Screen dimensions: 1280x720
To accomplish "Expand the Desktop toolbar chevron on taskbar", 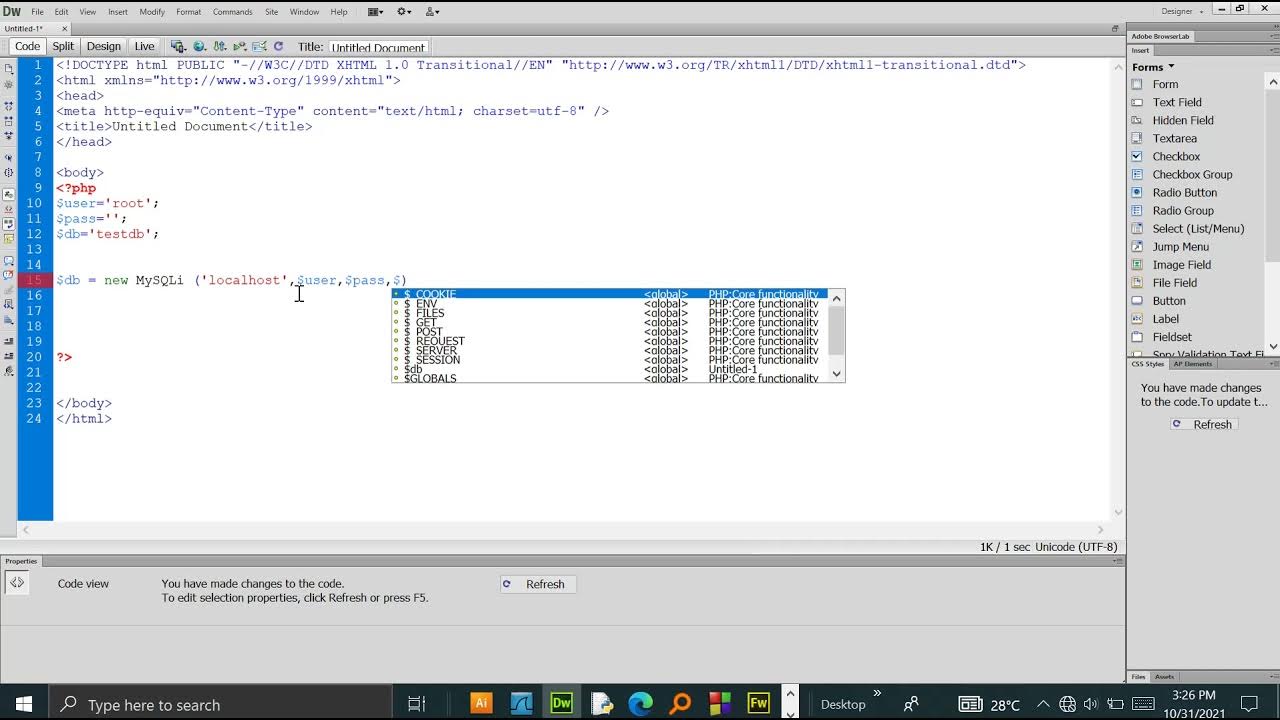I will click(x=877, y=693).
